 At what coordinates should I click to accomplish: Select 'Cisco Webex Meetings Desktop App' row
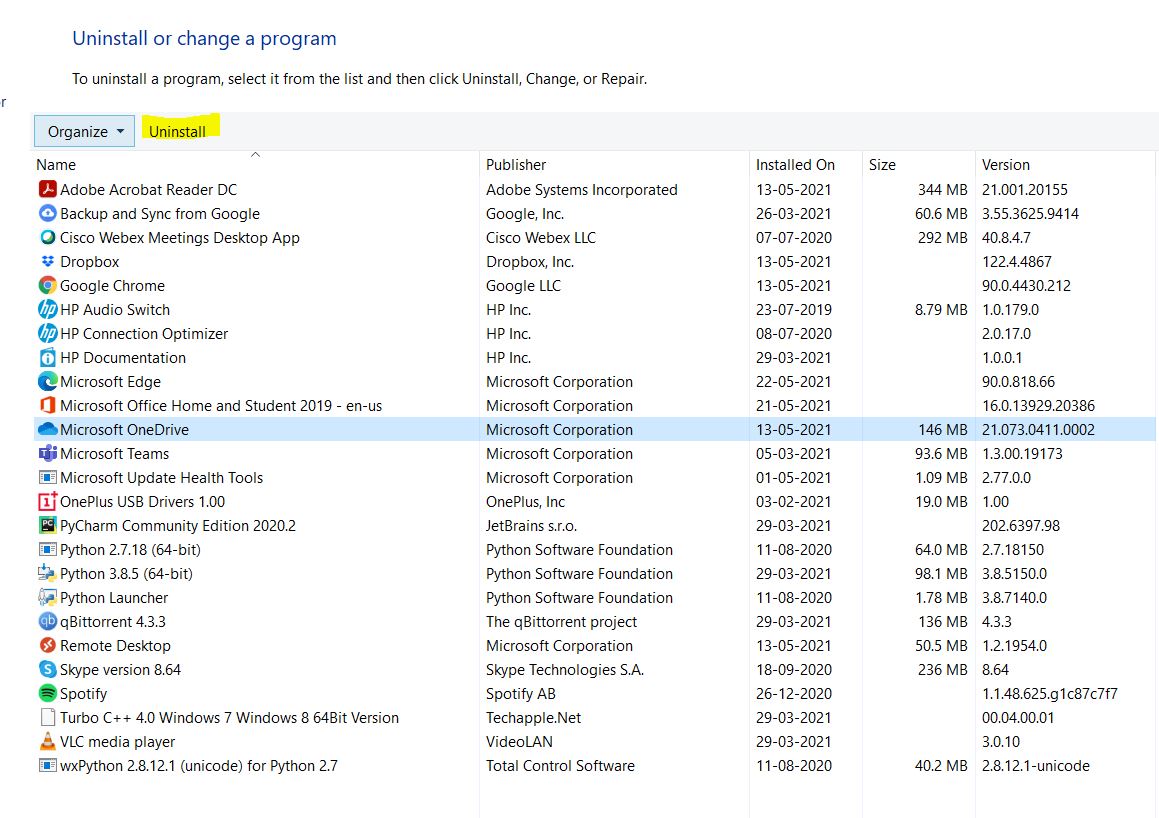point(595,237)
